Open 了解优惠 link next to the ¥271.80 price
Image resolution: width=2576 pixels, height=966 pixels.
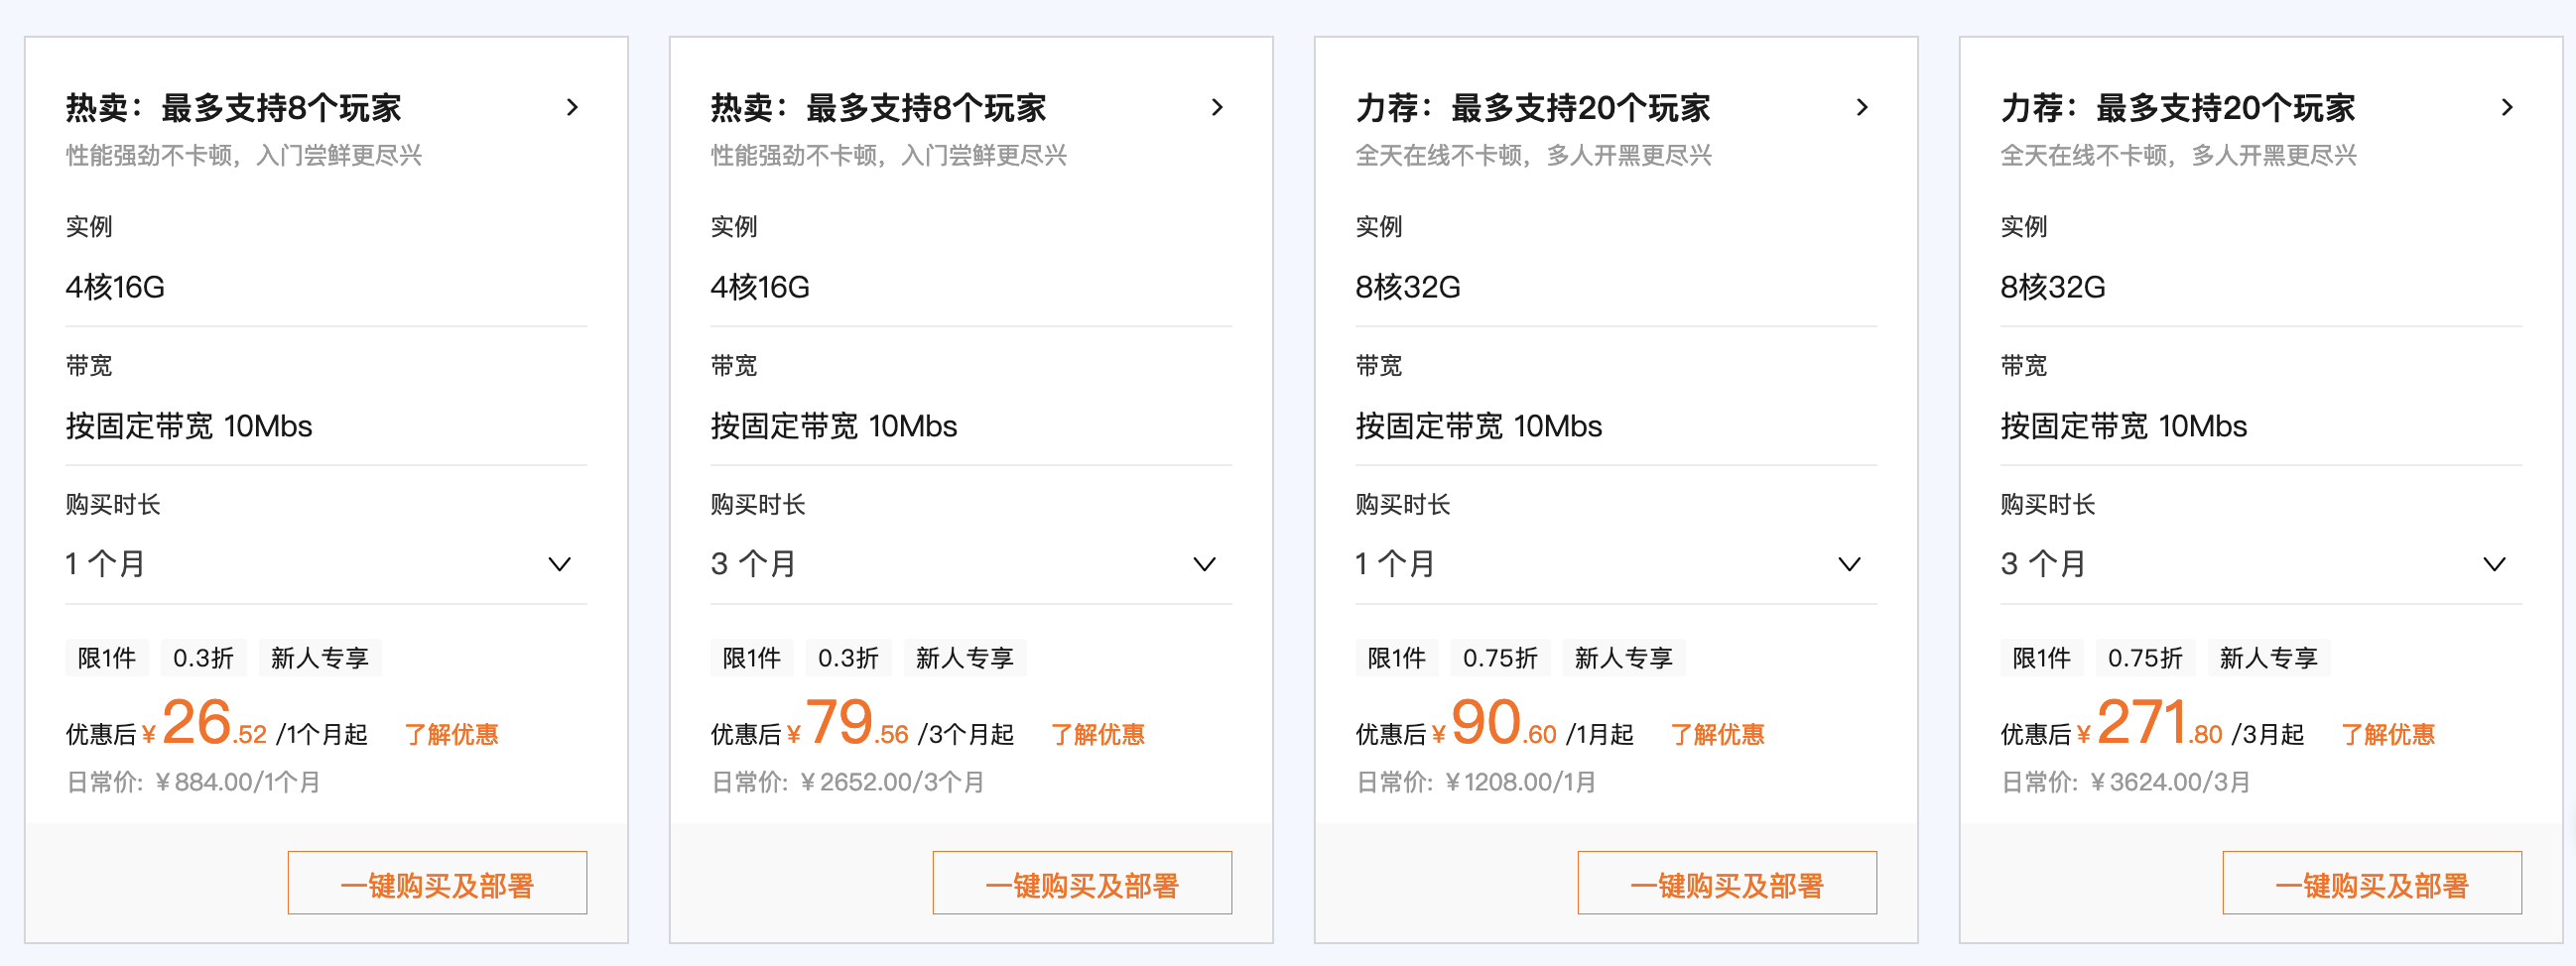coord(2387,735)
